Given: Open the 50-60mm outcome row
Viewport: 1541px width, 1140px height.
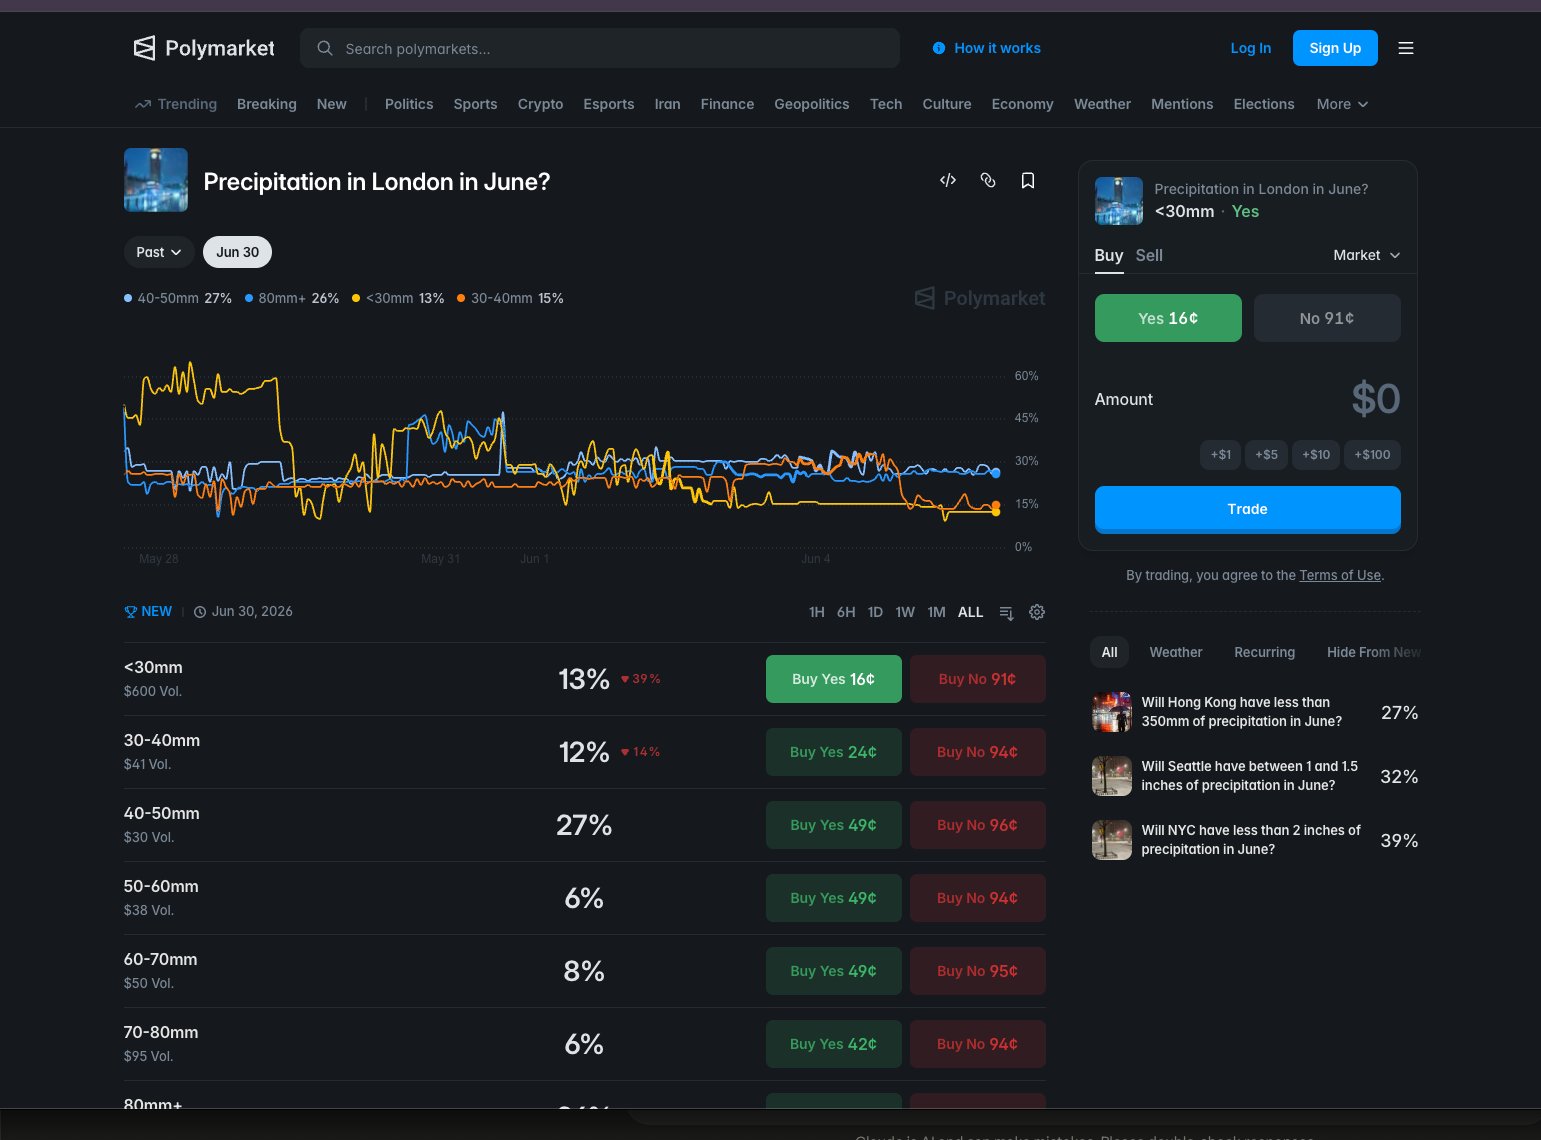Looking at the screenshot, I should pyautogui.click(x=585, y=898).
